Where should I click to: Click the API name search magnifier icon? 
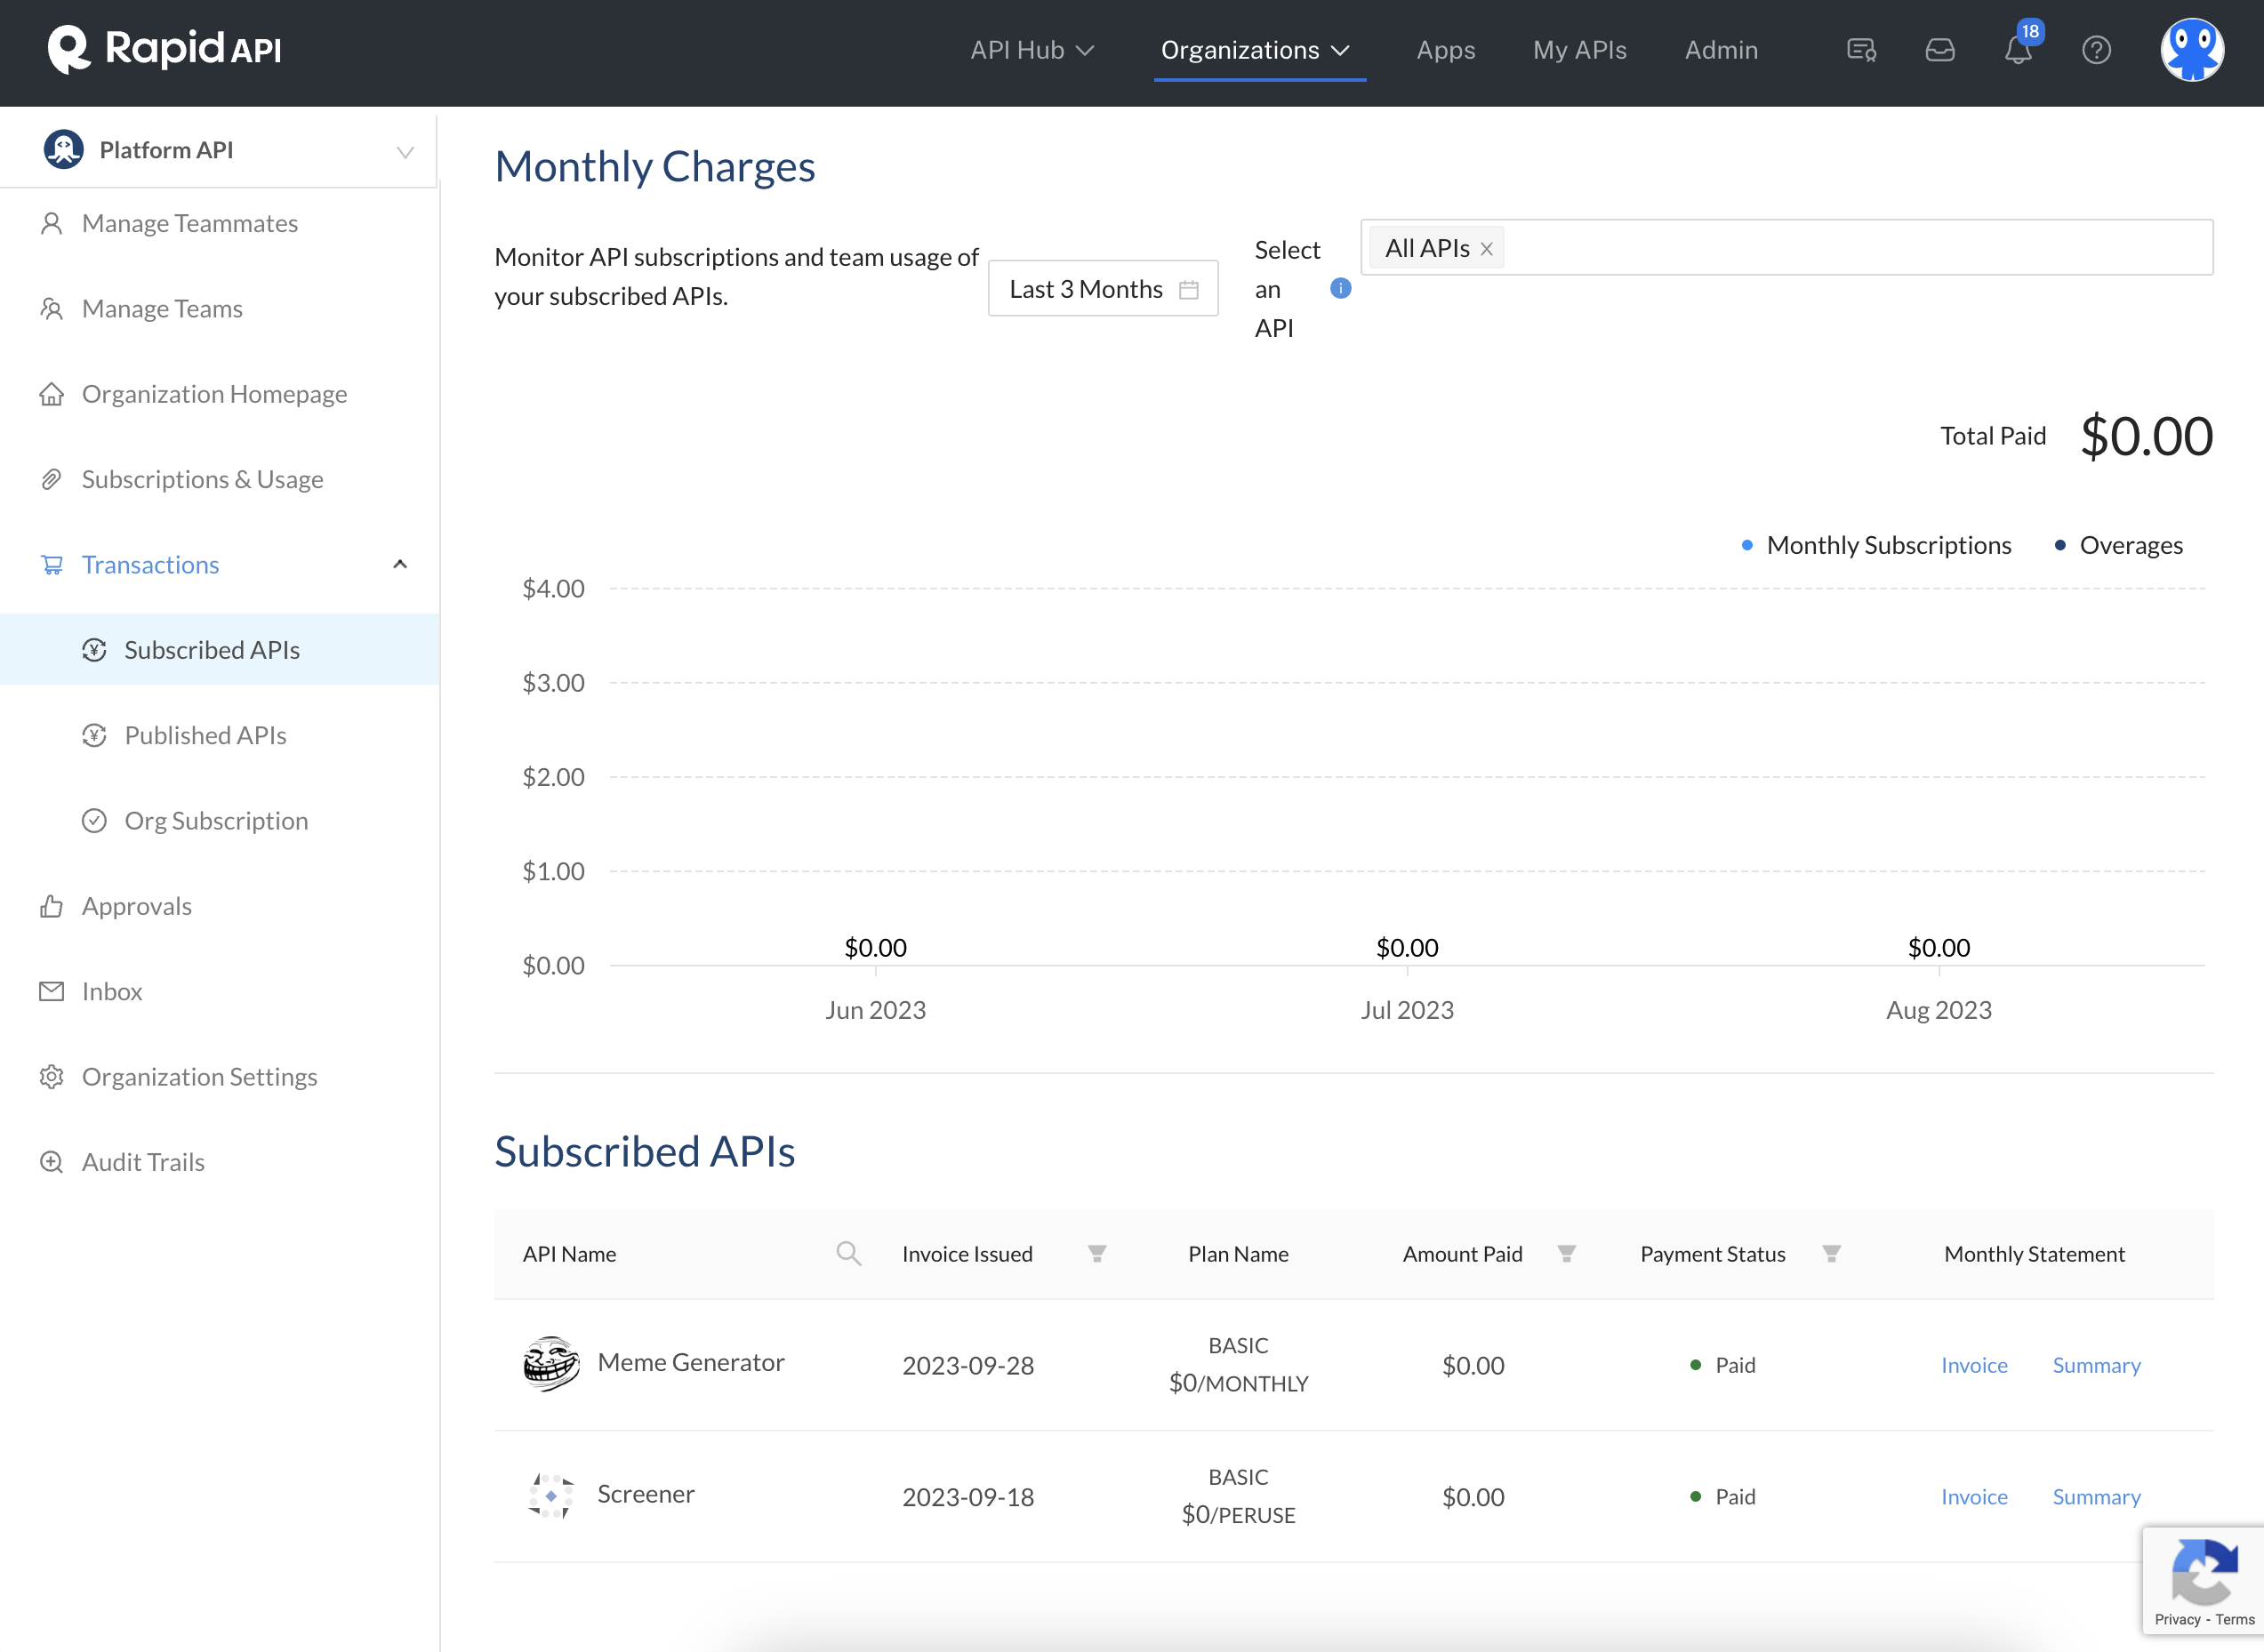(848, 1253)
